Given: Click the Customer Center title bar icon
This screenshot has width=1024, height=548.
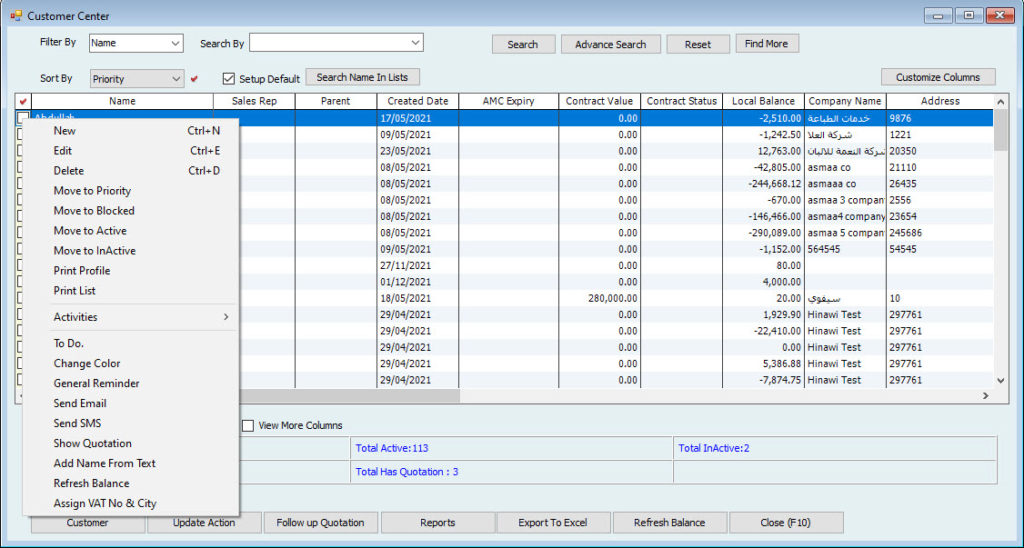Looking at the screenshot, I should click(x=15, y=16).
